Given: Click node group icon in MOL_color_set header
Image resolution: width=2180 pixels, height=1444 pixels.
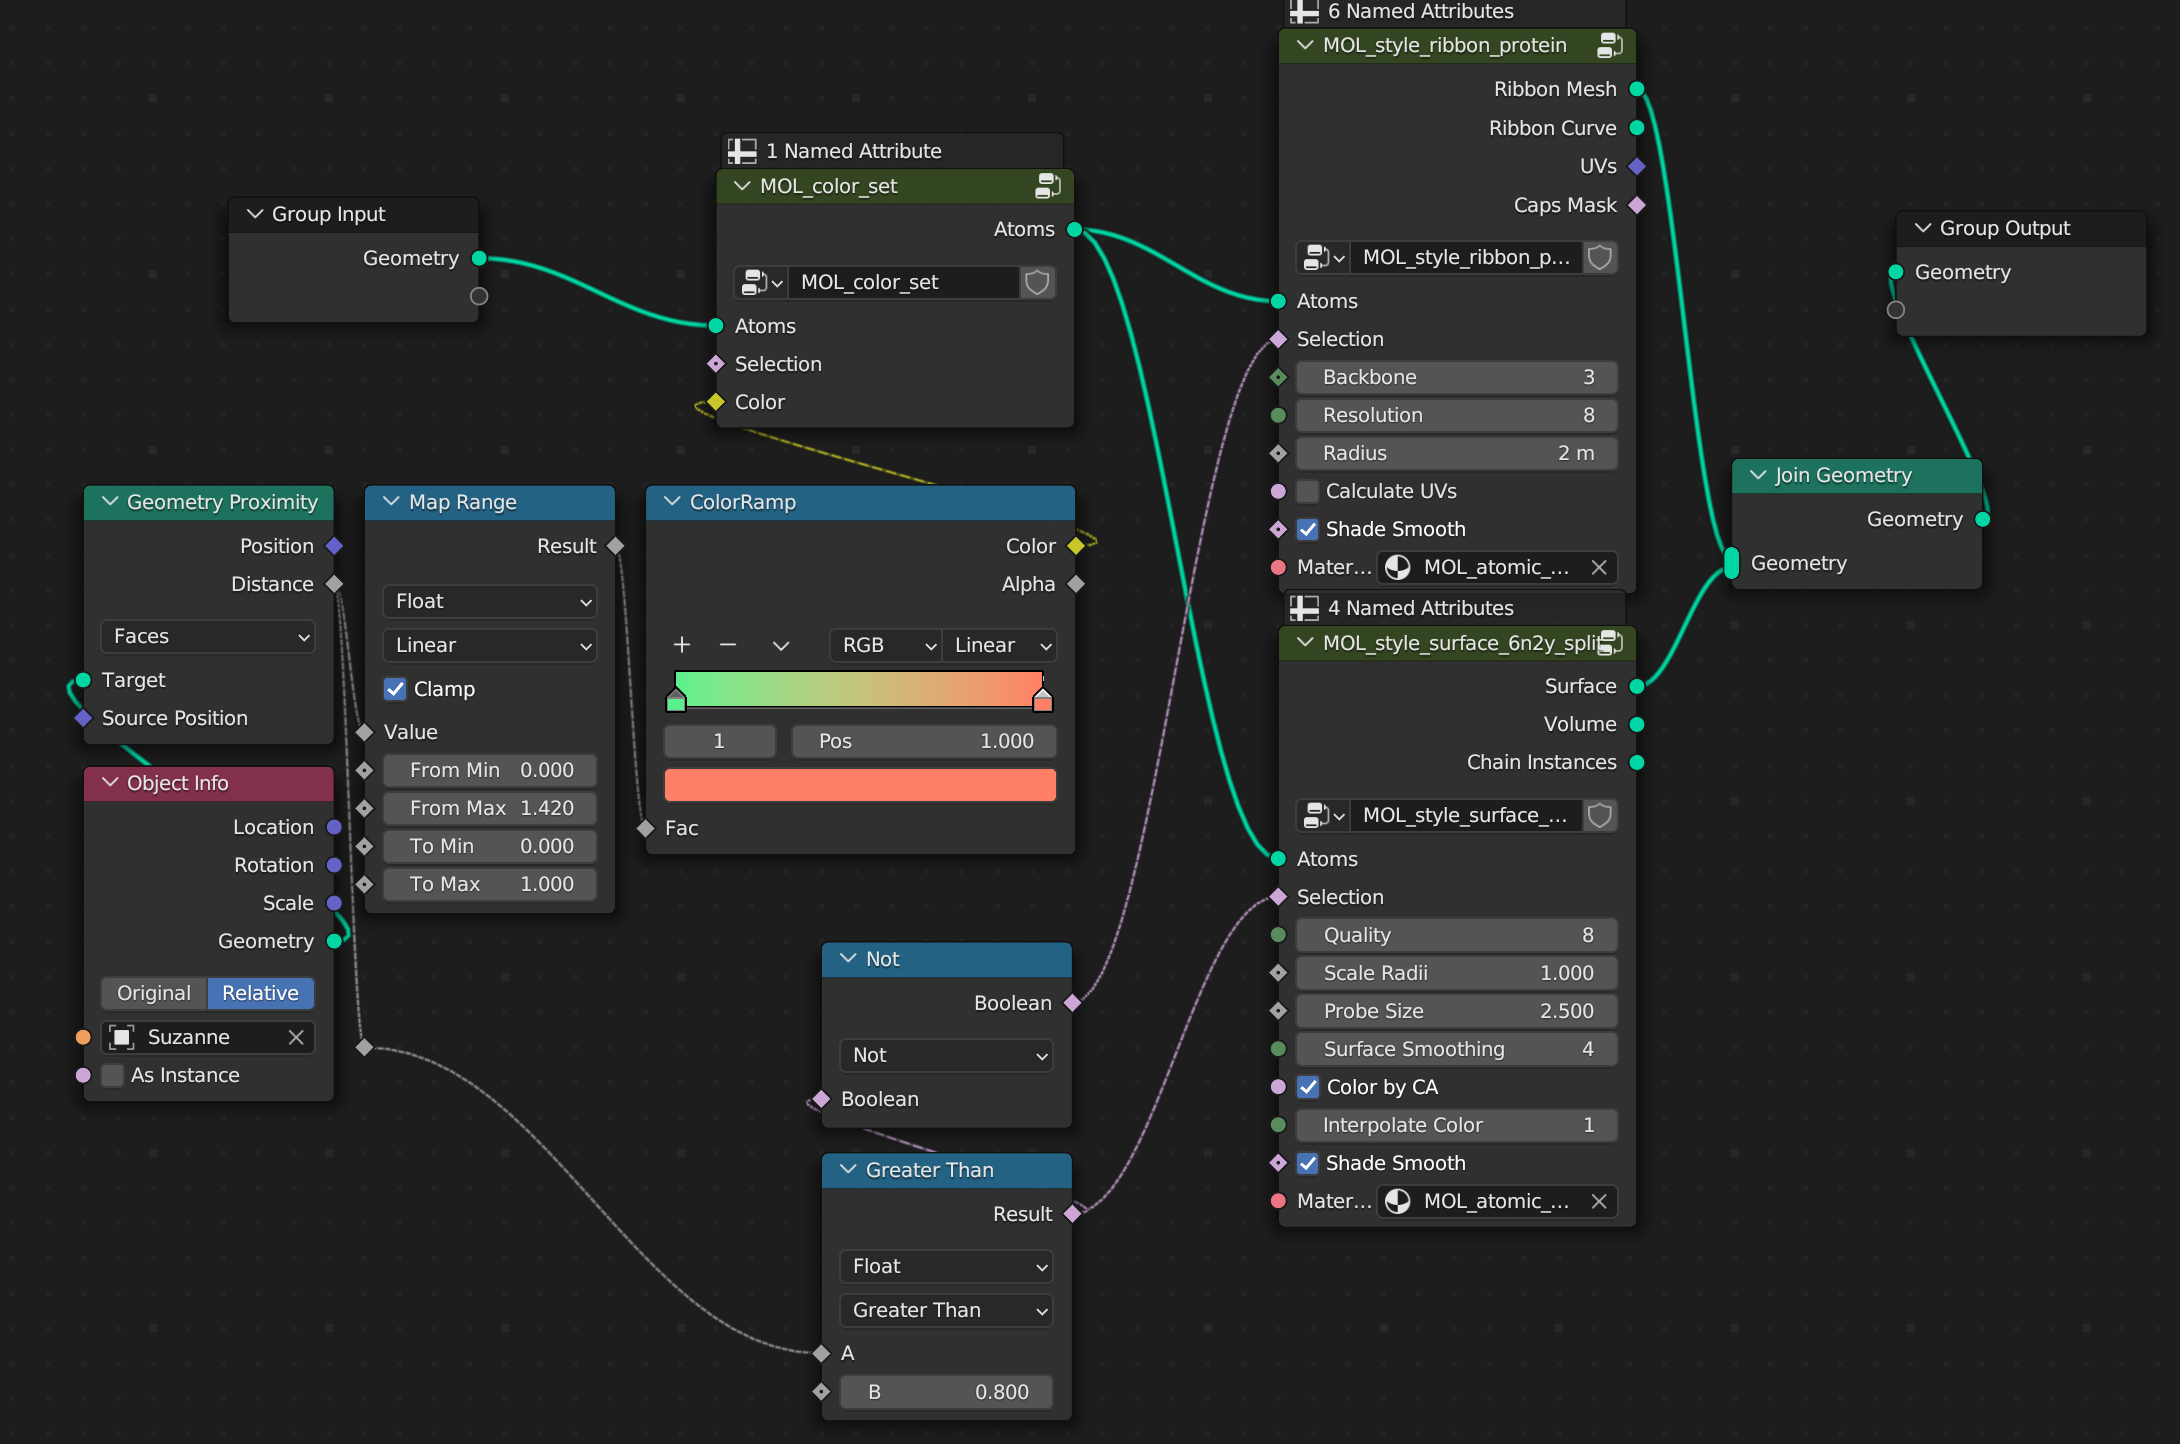Looking at the screenshot, I should [1047, 186].
